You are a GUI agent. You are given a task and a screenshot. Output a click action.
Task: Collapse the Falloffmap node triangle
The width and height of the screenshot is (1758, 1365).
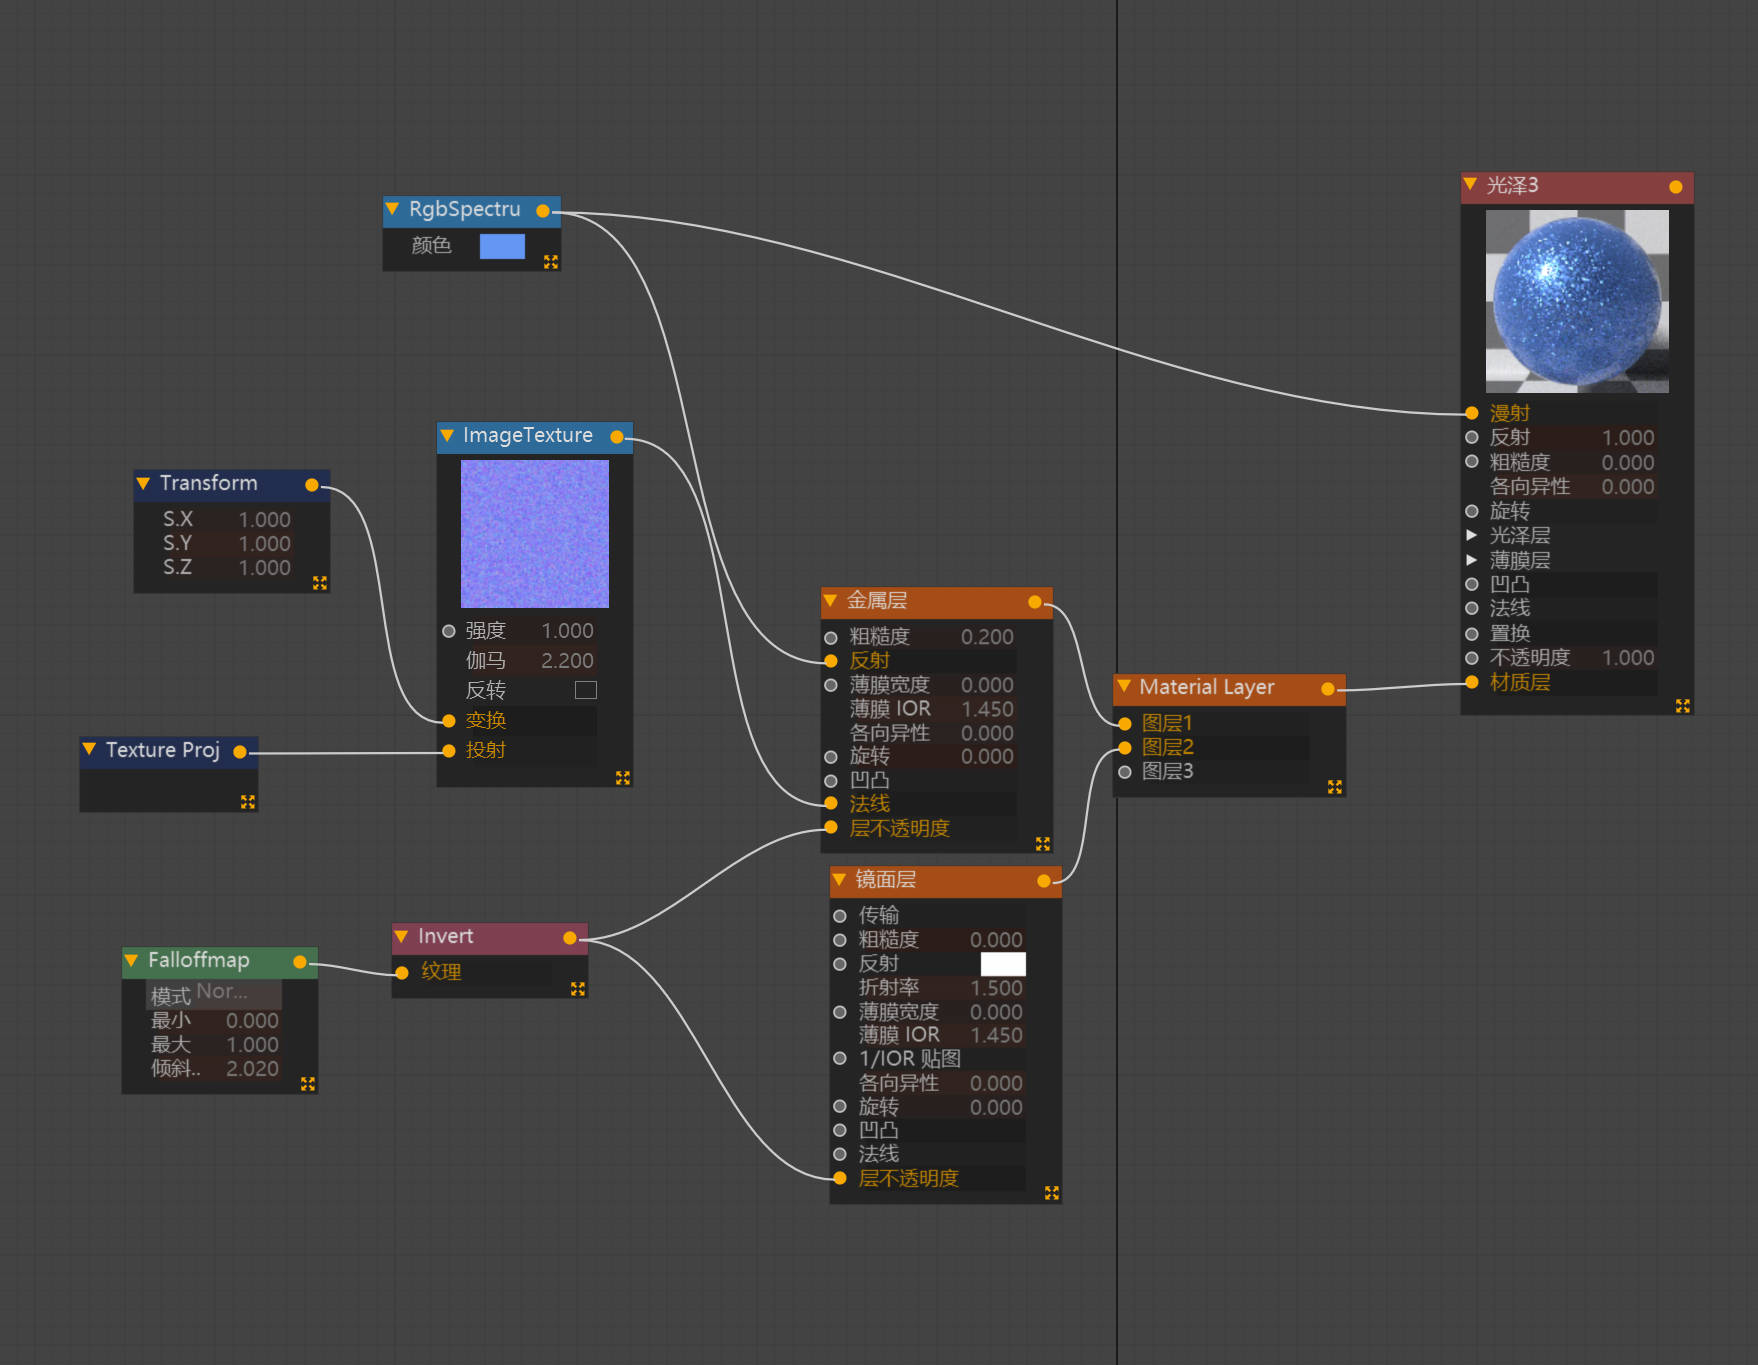pos(131,960)
